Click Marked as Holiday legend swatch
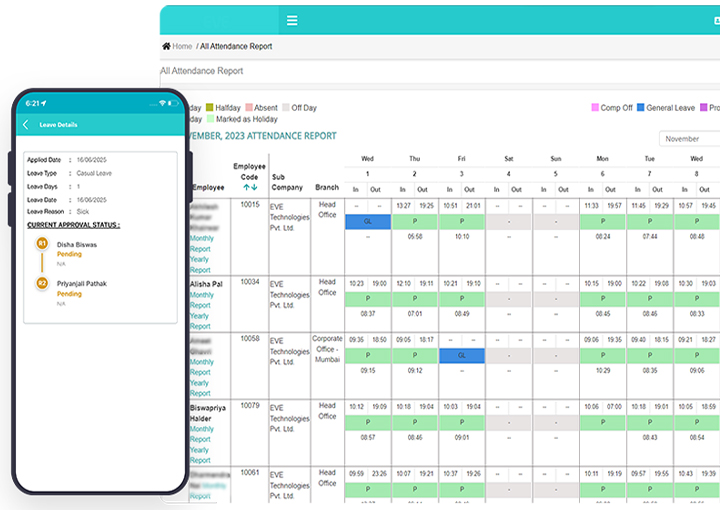The image size is (720, 510). click(210, 119)
